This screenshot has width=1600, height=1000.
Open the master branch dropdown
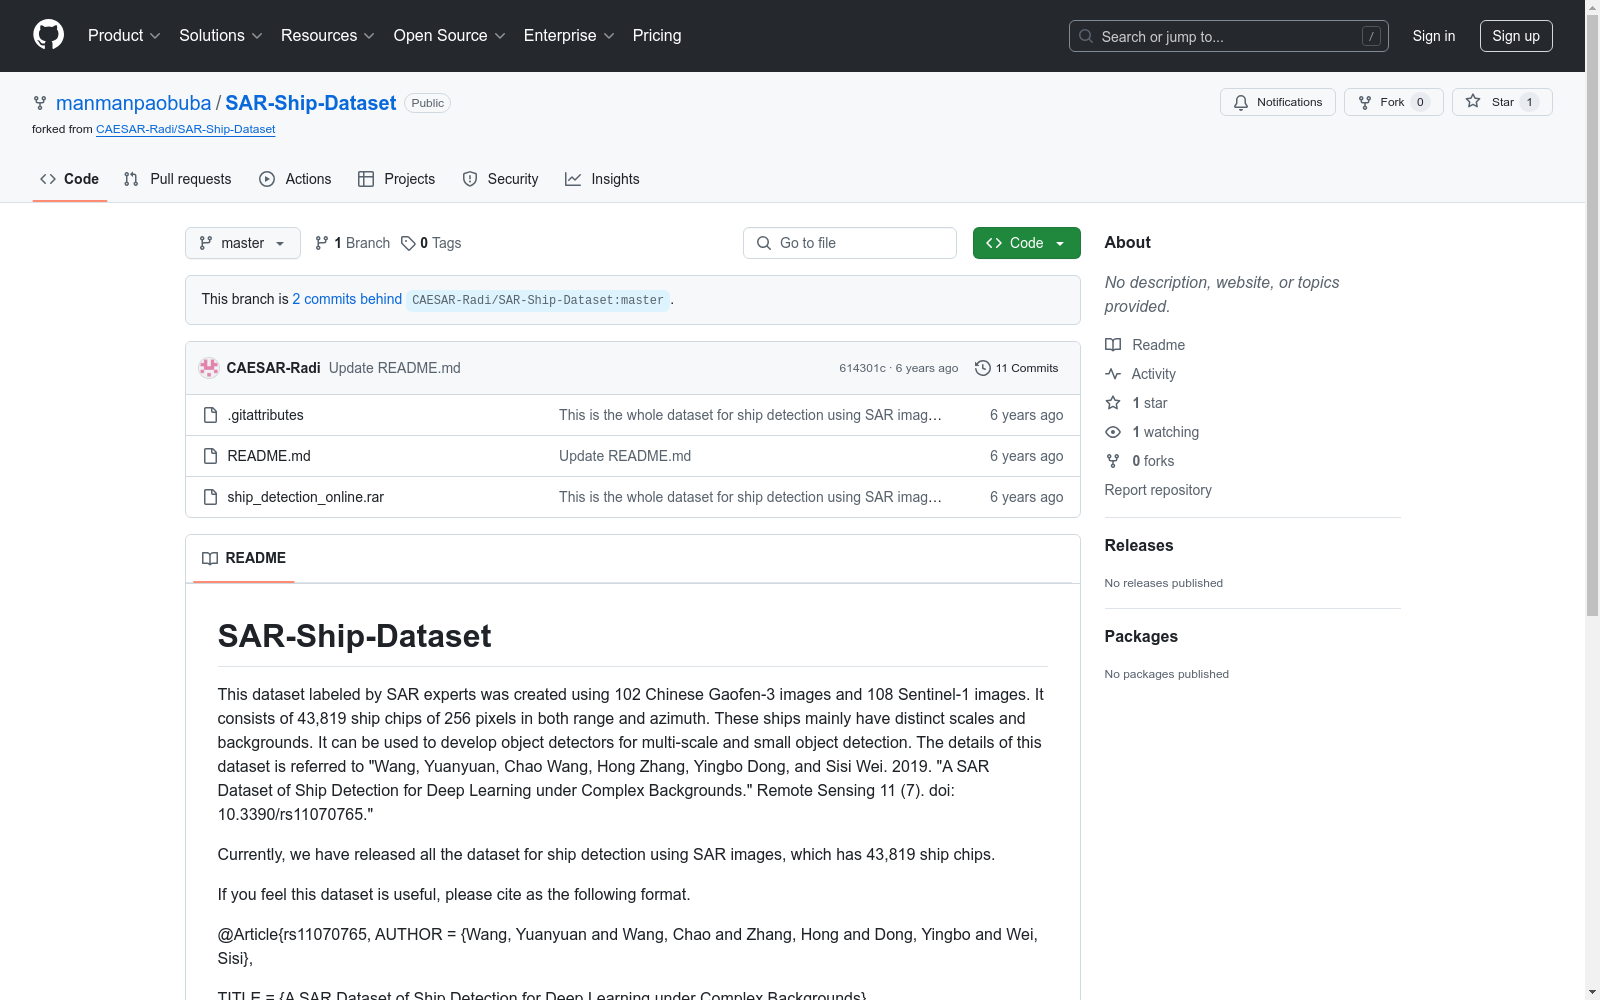243,243
